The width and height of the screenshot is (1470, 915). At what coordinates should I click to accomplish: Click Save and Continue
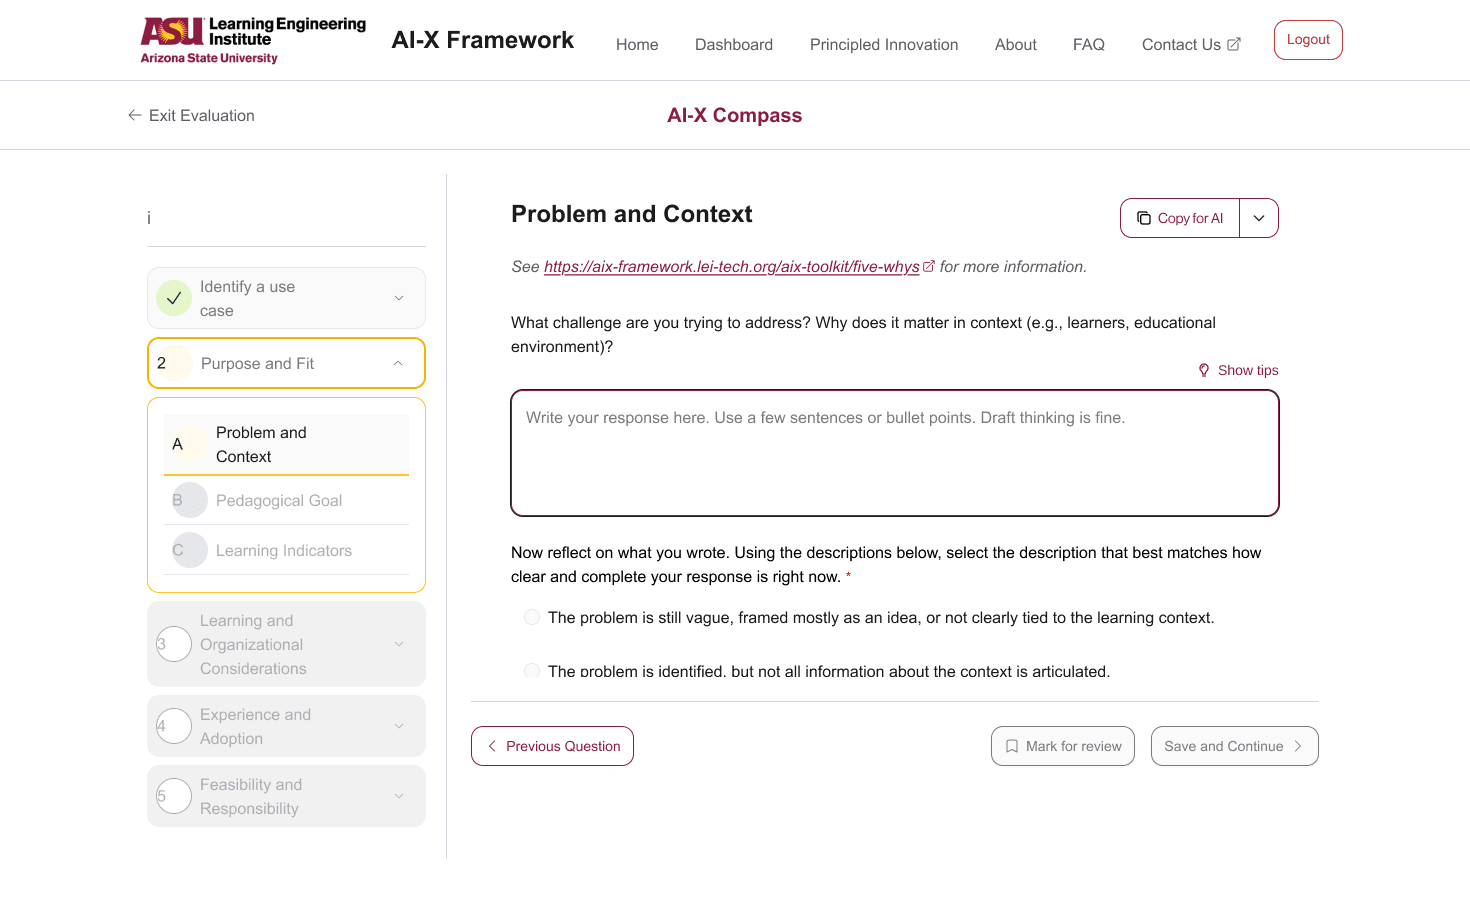1235,746
